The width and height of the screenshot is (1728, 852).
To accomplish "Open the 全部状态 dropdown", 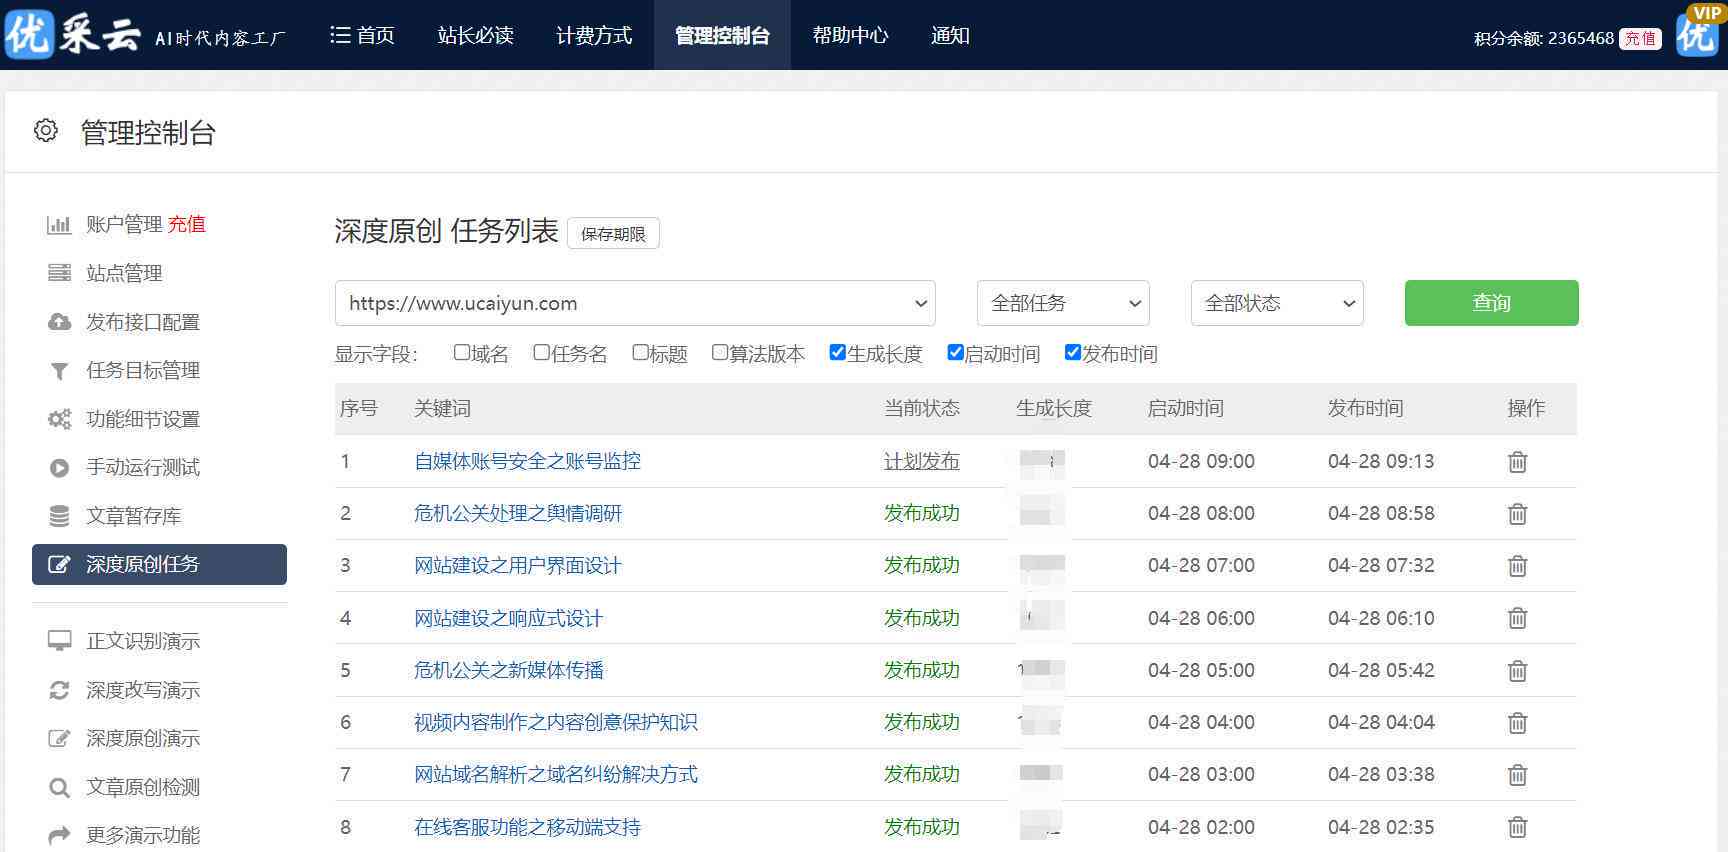I will [x=1277, y=303].
